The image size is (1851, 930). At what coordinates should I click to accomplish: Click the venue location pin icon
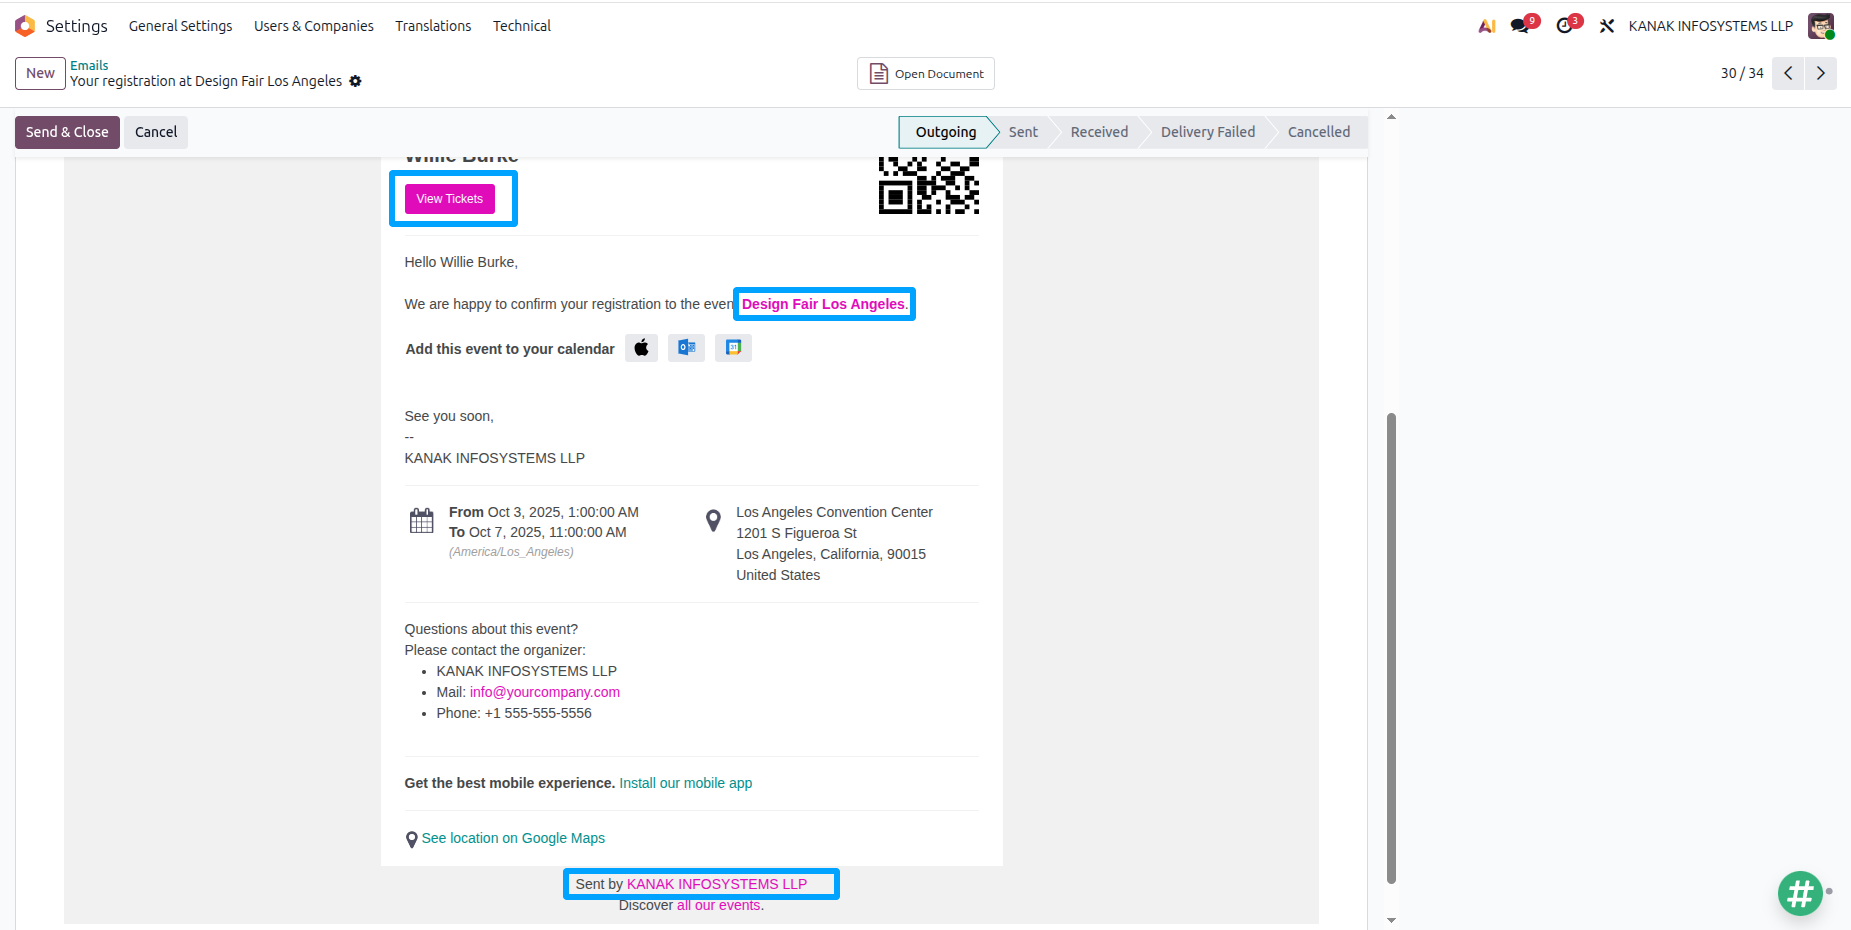click(x=713, y=521)
